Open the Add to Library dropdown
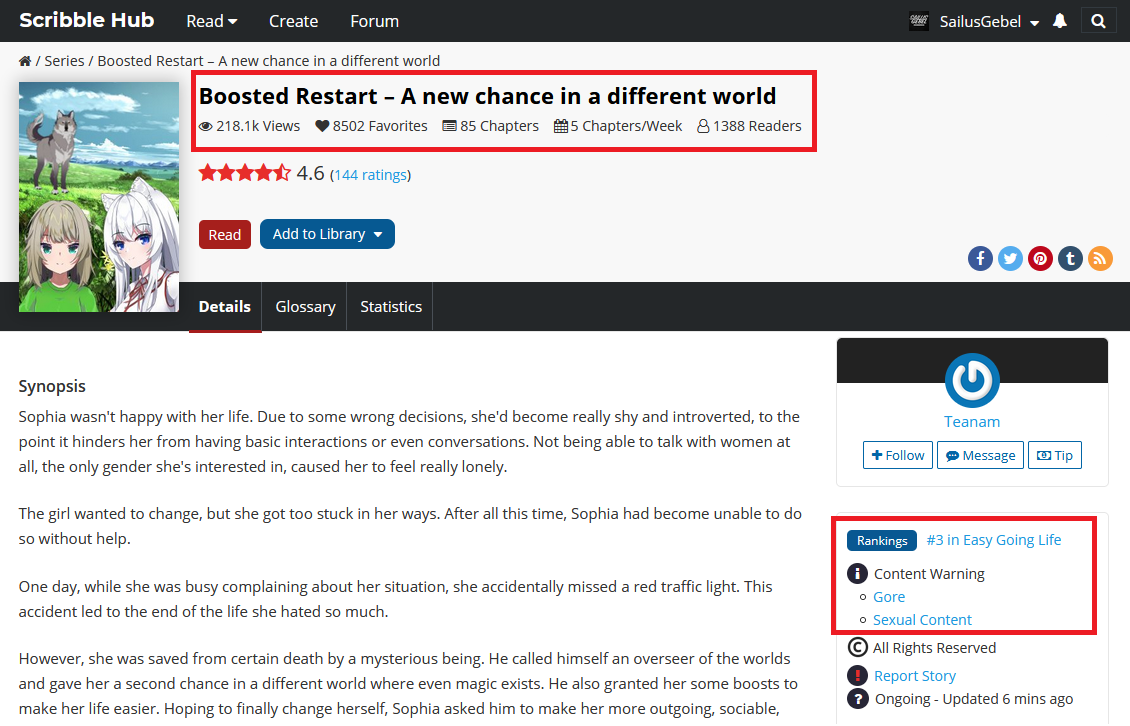The width and height of the screenshot is (1130, 726). [x=327, y=234]
